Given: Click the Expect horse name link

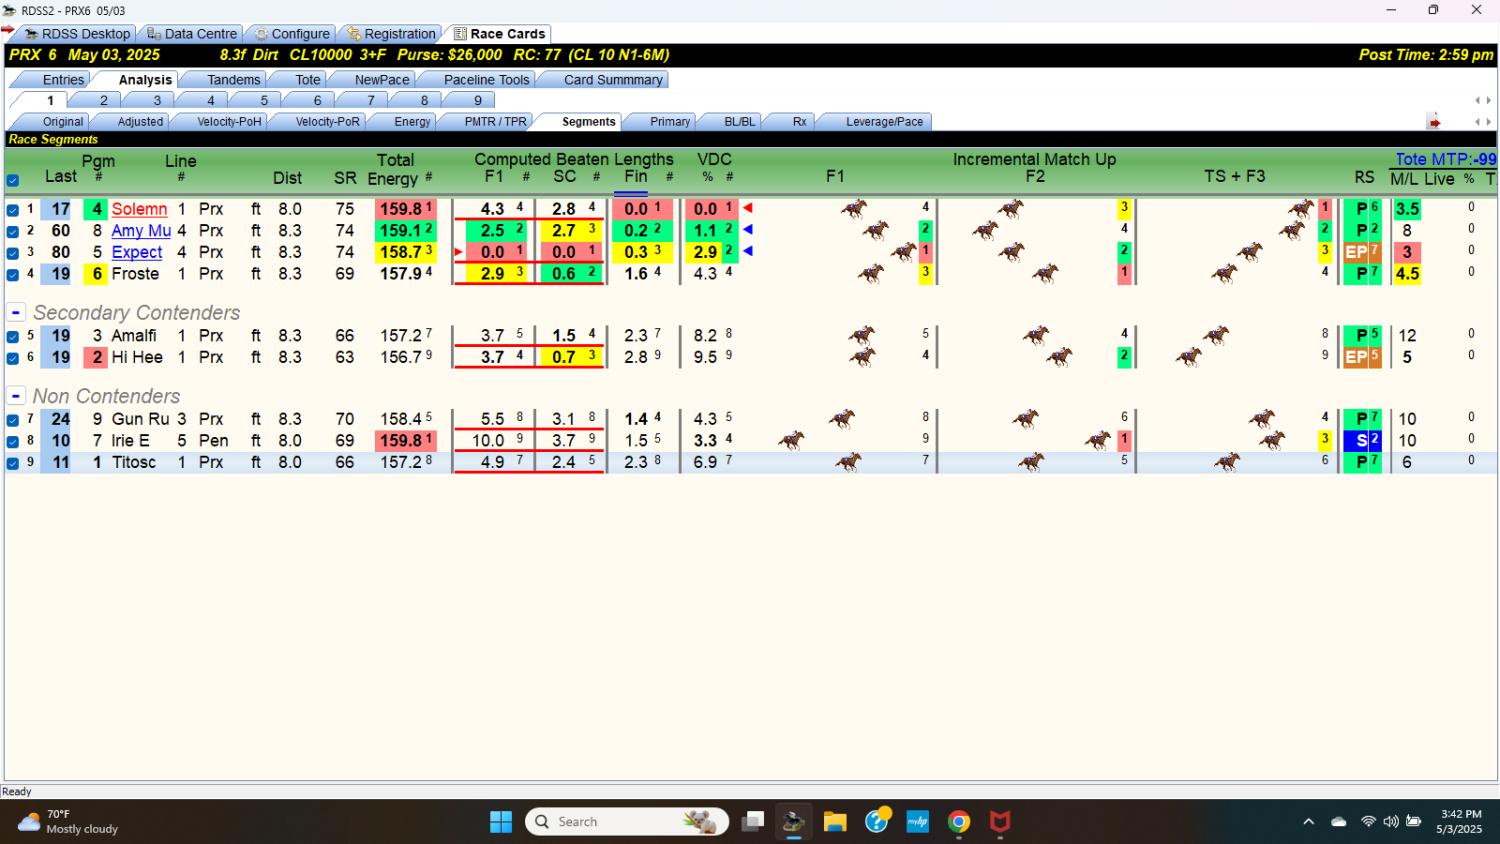Looking at the screenshot, I should click(137, 252).
